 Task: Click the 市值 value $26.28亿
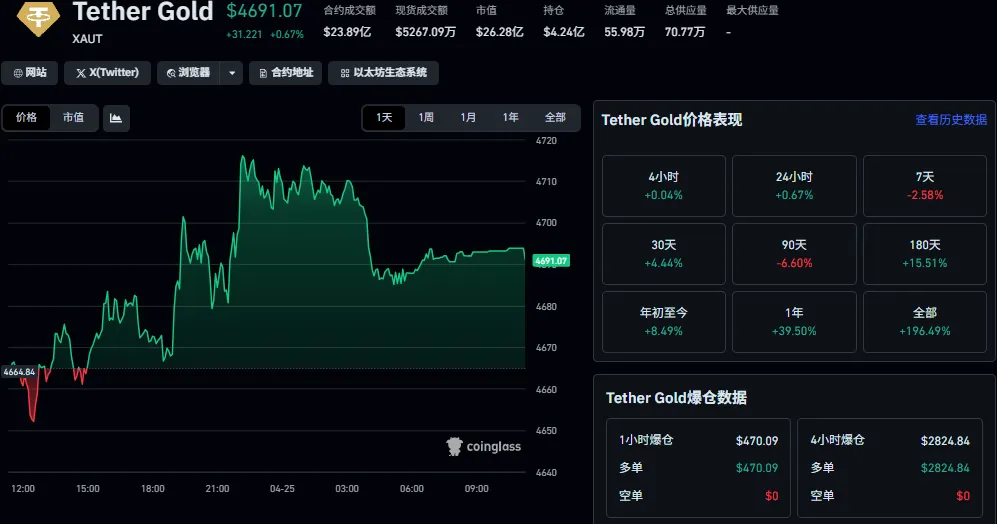coord(500,32)
